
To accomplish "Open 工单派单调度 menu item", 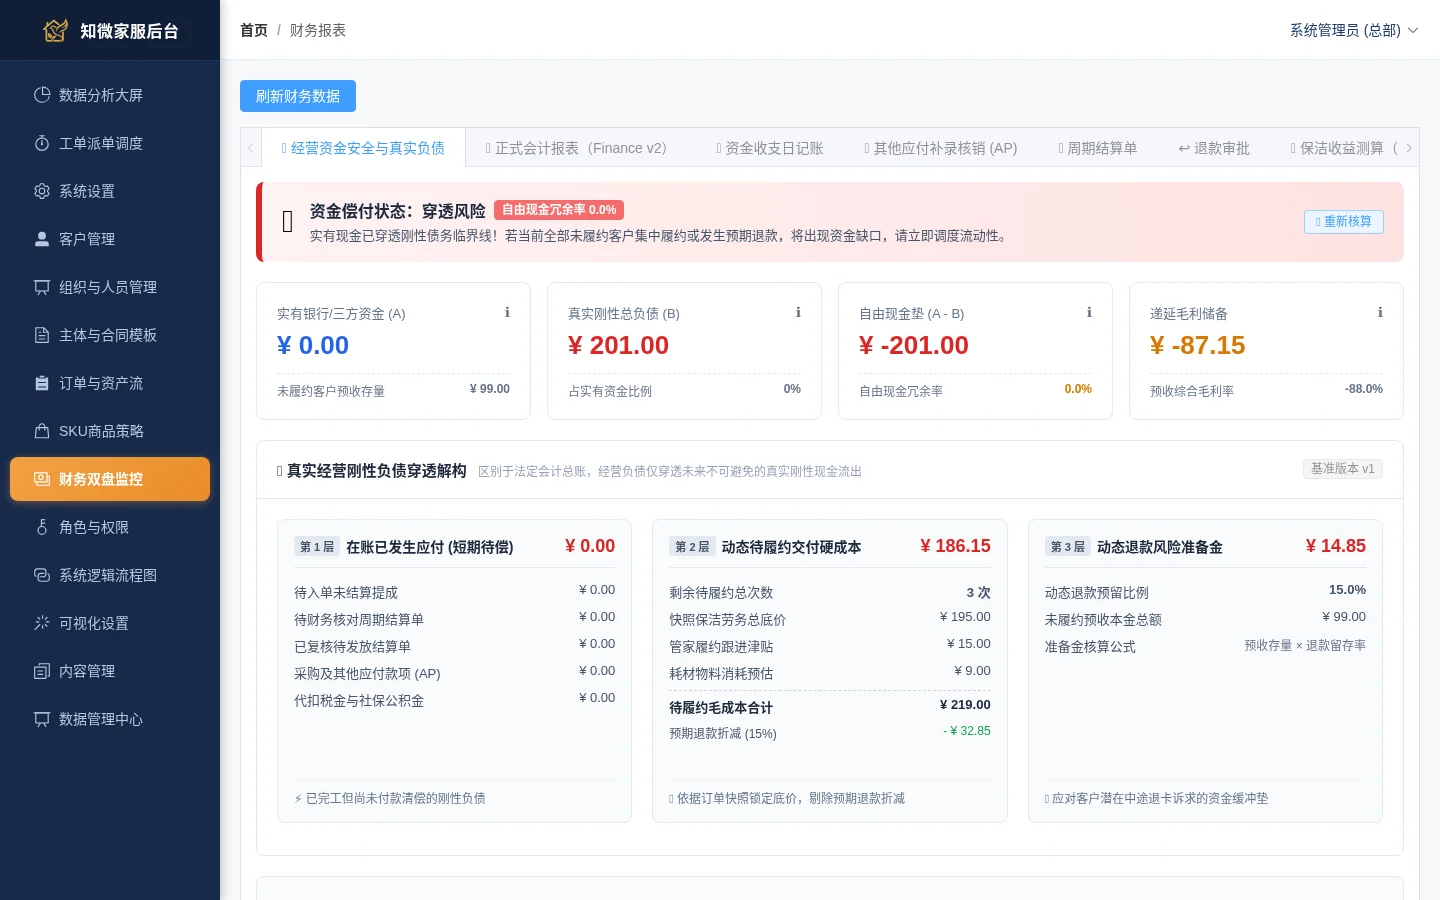I will pyautogui.click(x=110, y=143).
